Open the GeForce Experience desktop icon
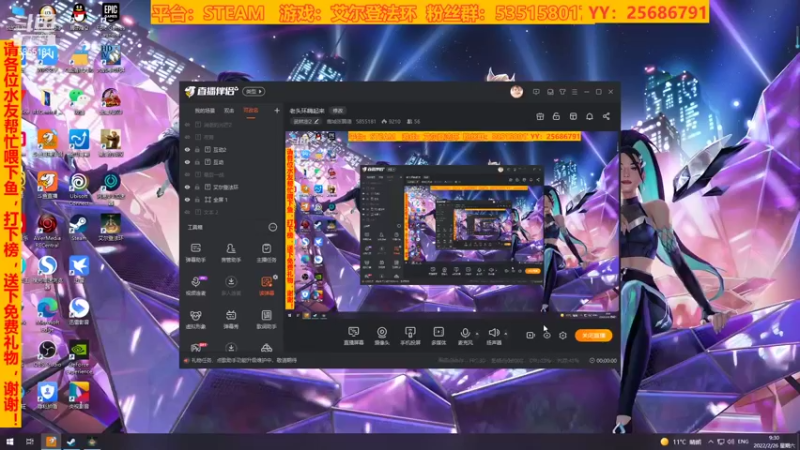This screenshot has width=800, height=450. [79, 357]
